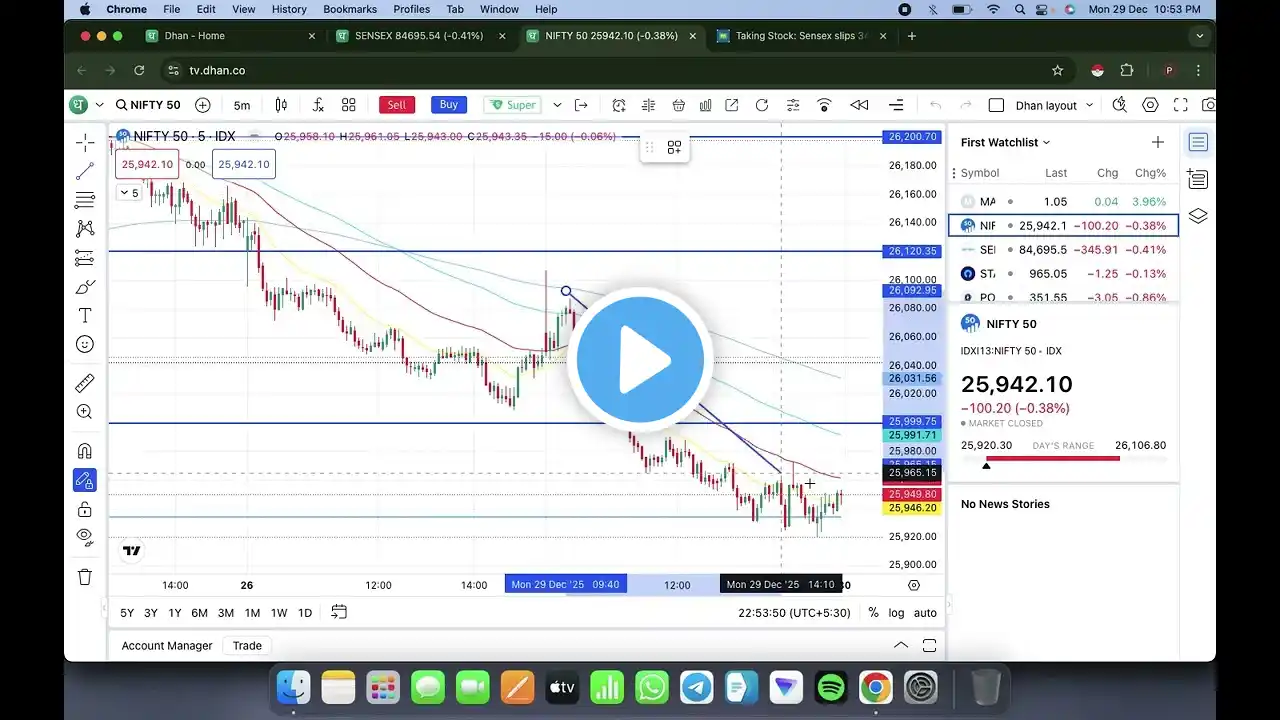The image size is (1280, 720).
Task: Select the crosshair cursor tool
Action: pos(85,142)
